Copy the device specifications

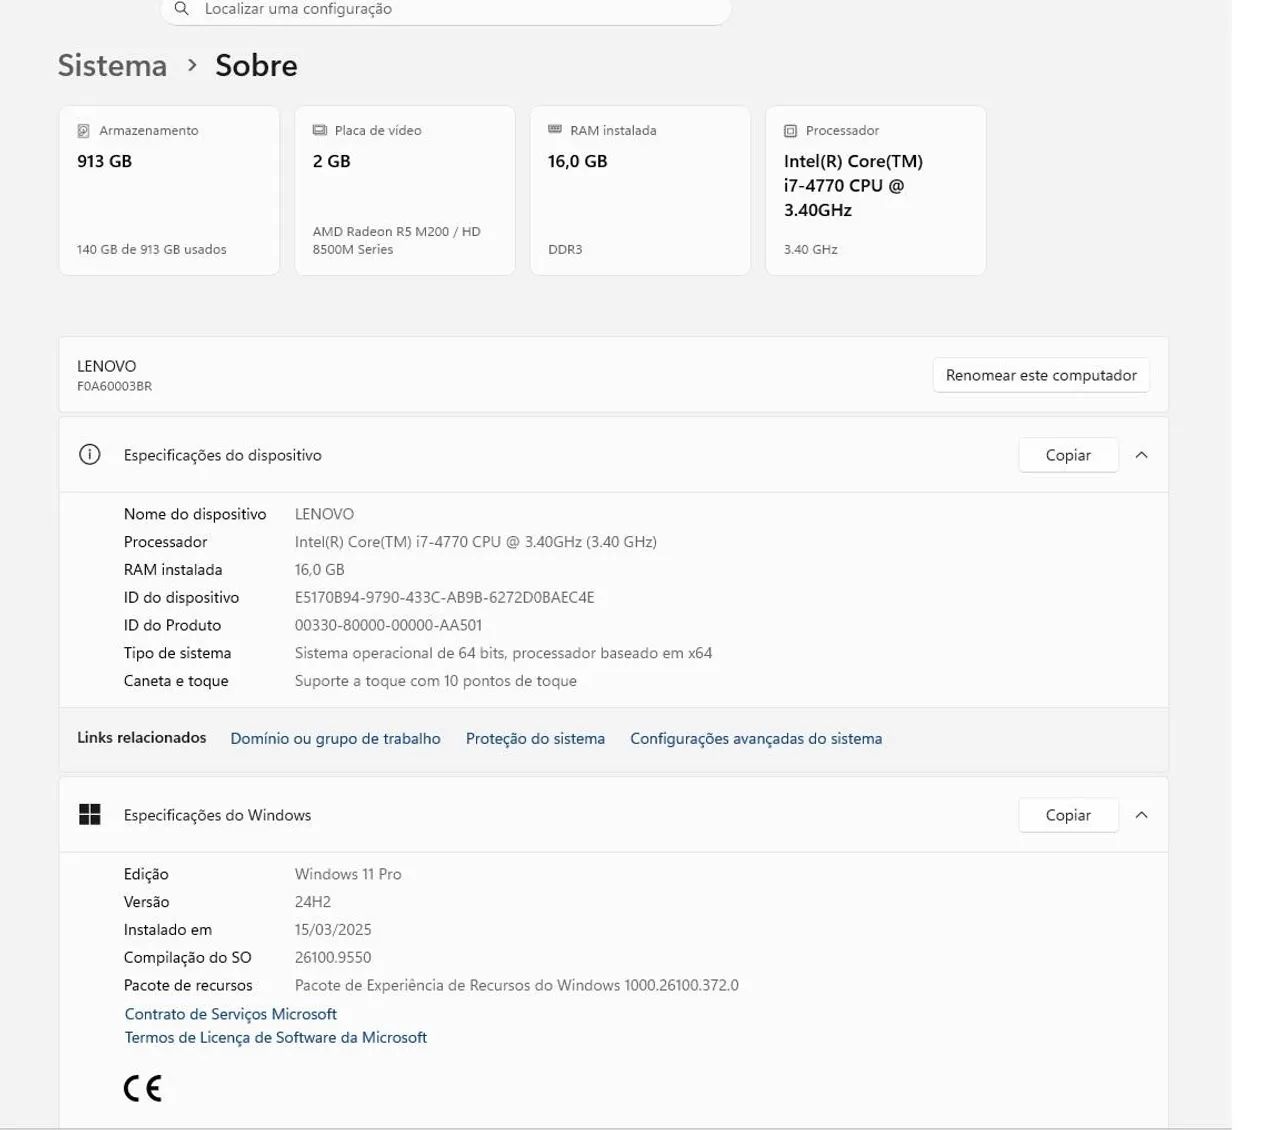click(x=1068, y=455)
